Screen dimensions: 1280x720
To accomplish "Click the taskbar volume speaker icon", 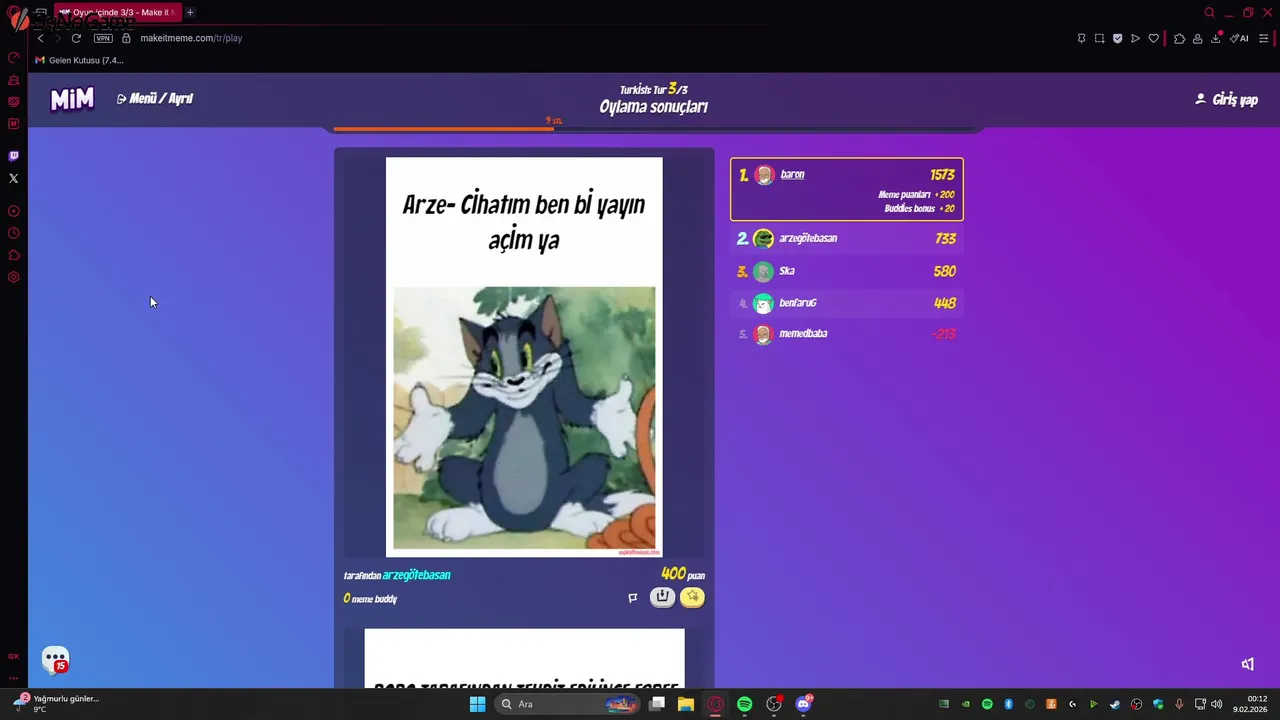I will tap(1217, 704).
